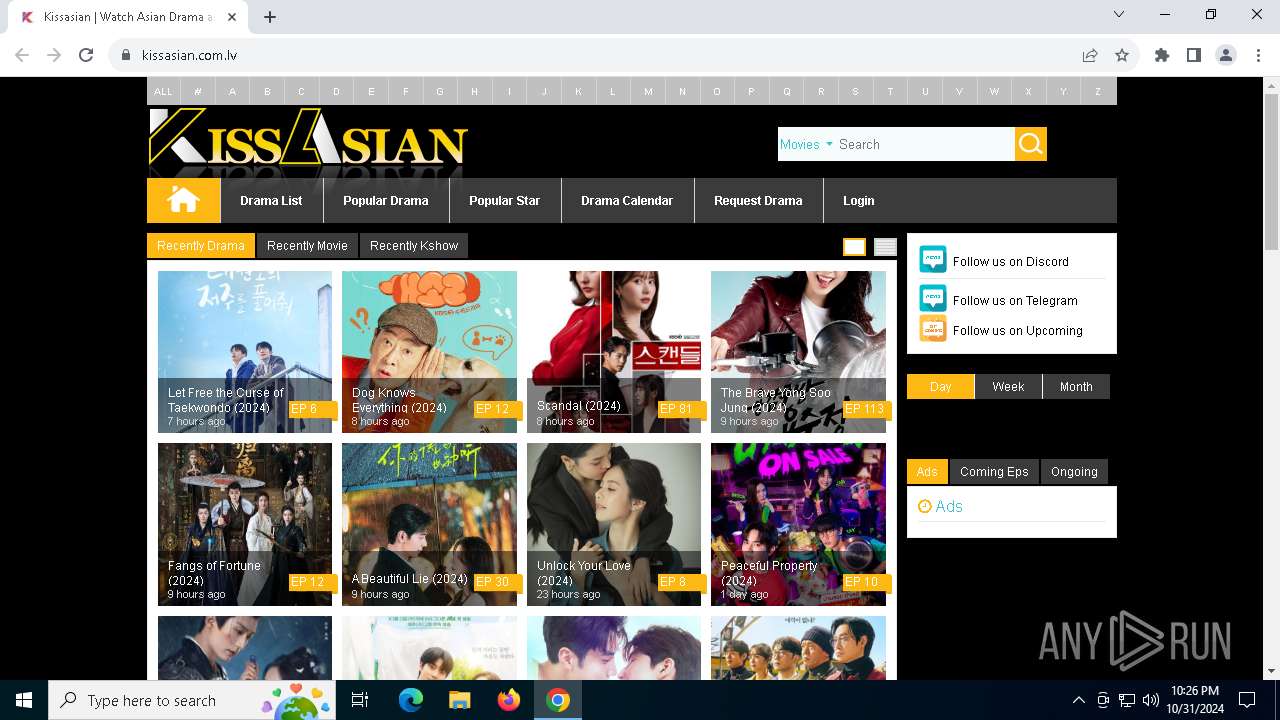Click the volume icon in system tray
The width and height of the screenshot is (1280, 720).
[x=1151, y=700]
